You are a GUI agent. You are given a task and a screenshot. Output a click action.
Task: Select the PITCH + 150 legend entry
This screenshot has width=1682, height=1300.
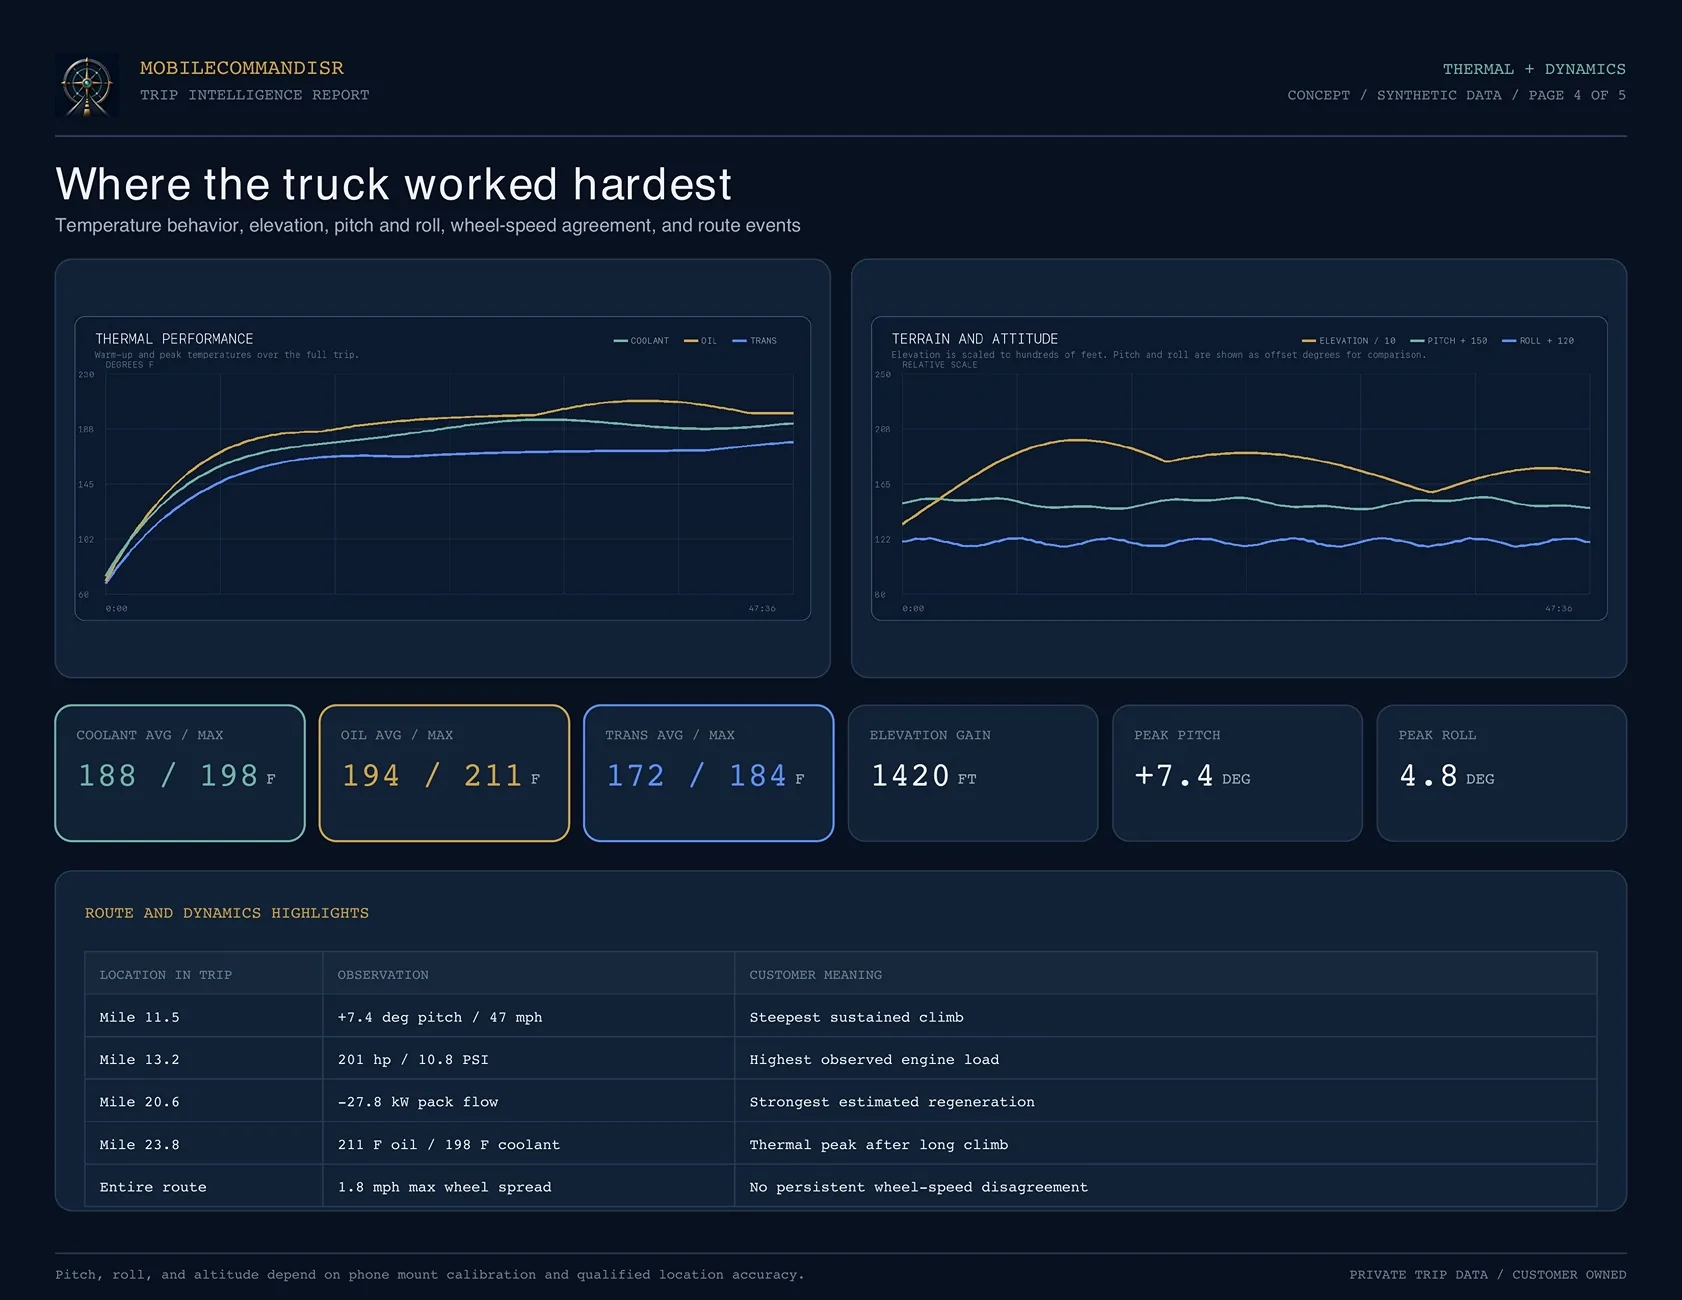pyautogui.click(x=1449, y=341)
